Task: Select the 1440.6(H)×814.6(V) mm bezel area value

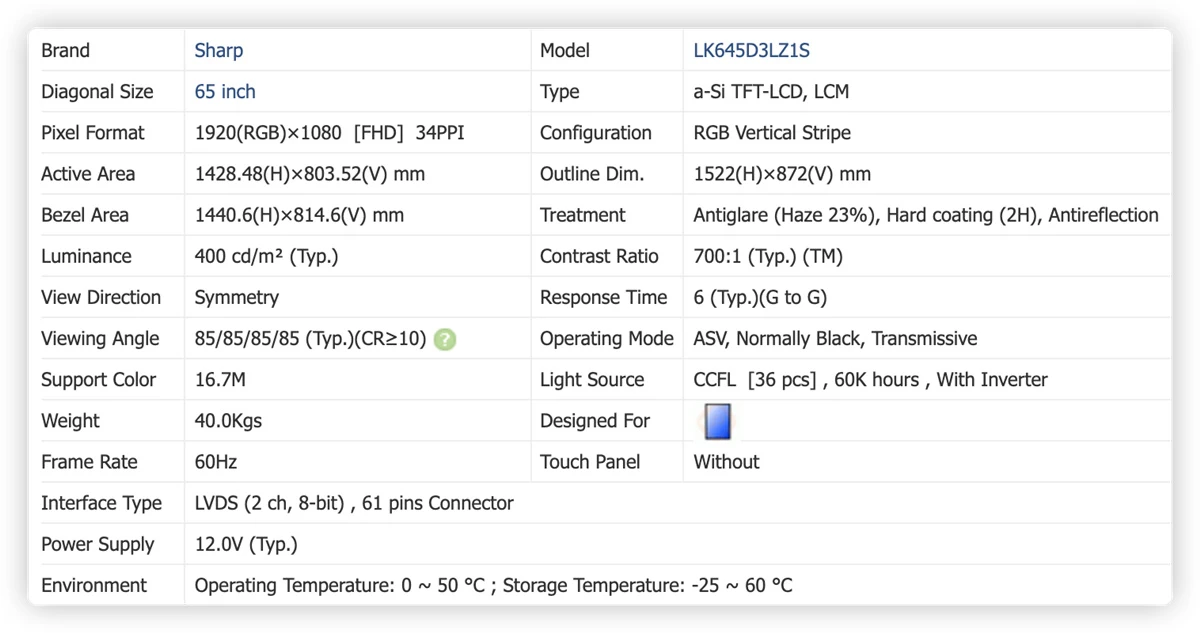Action: pos(299,215)
